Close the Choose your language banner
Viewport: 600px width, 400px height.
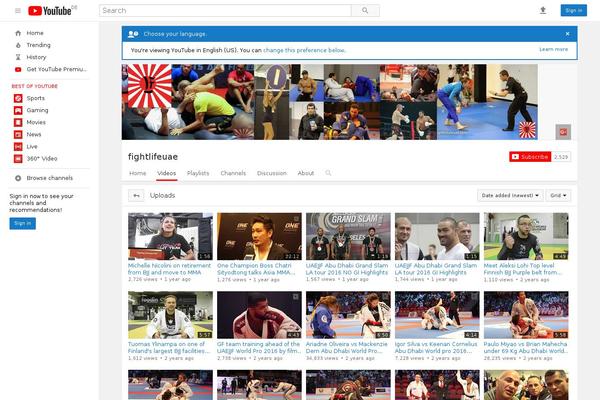[x=567, y=34]
